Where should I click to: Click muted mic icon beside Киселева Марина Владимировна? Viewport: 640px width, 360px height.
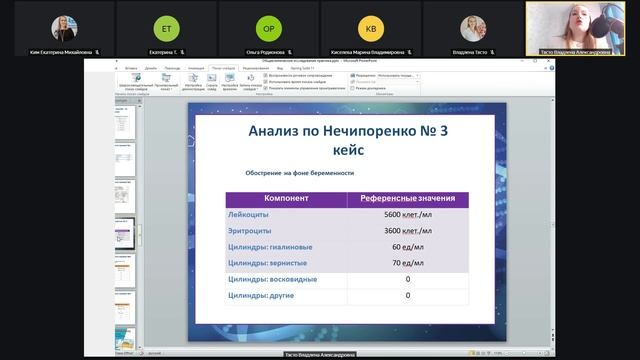pyautogui.click(x=409, y=52)
